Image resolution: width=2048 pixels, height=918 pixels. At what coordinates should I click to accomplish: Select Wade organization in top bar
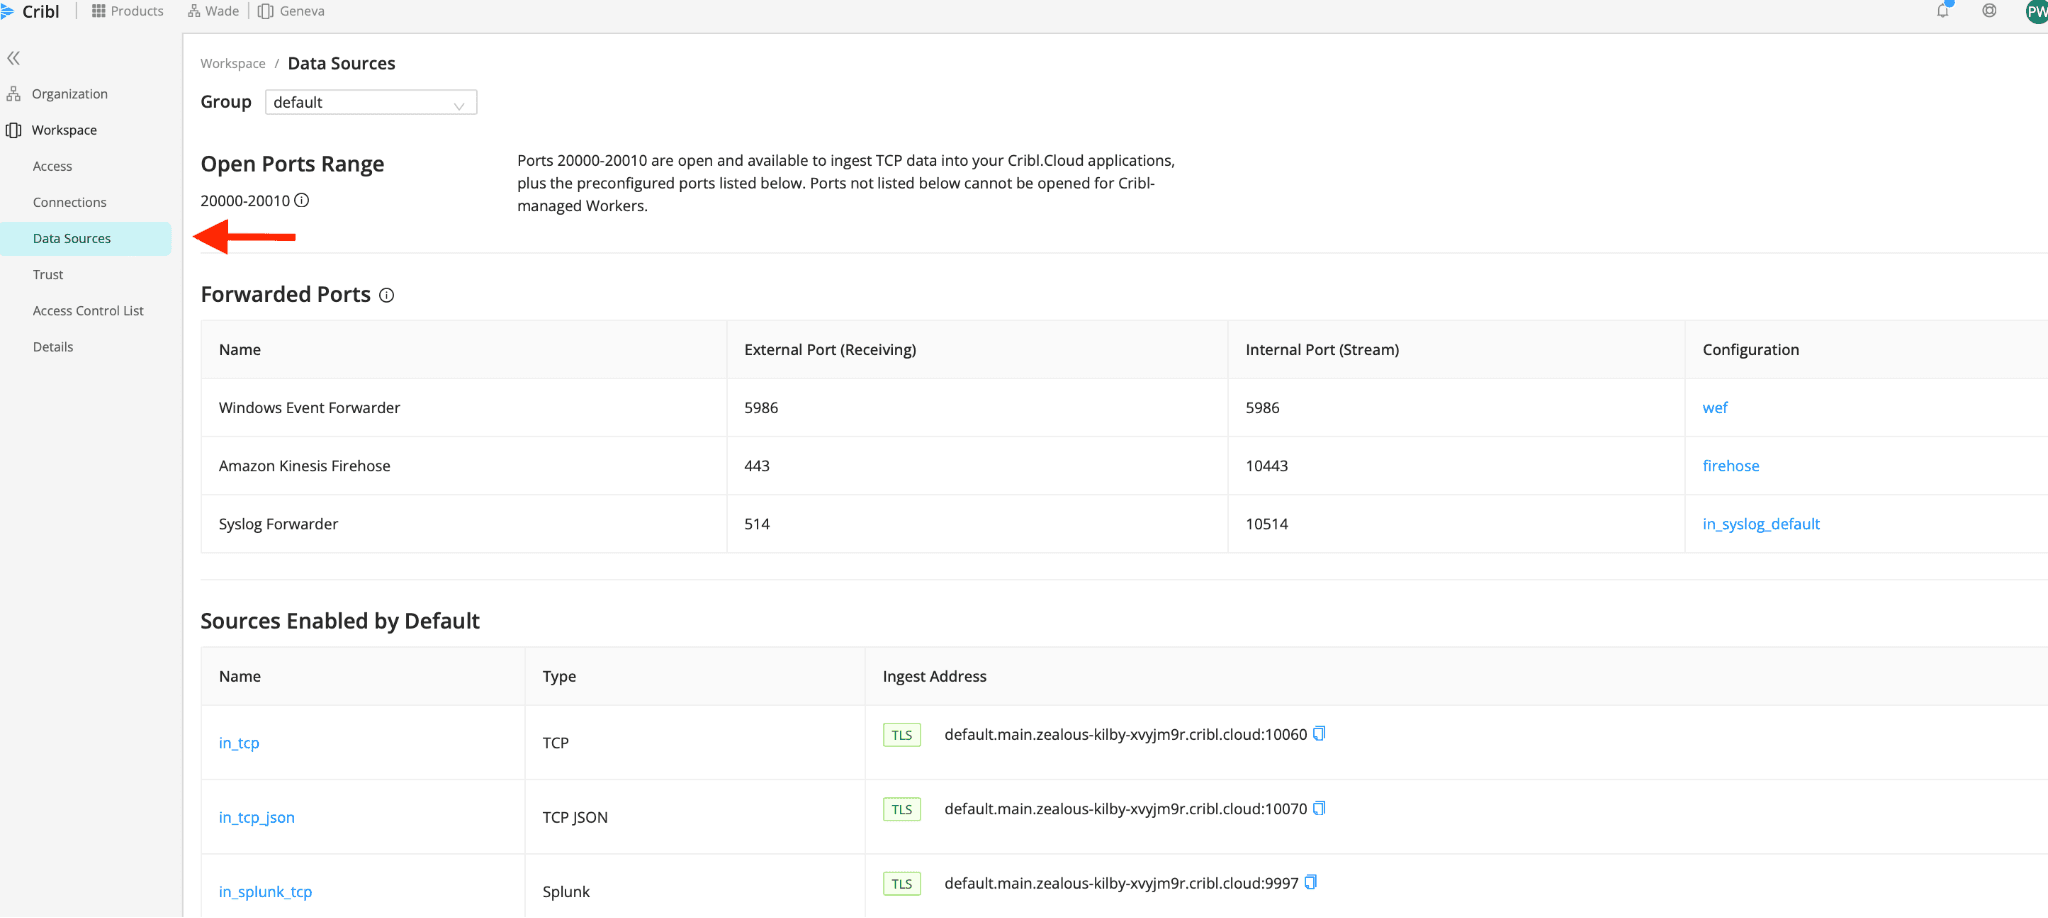tap(214, 11)
